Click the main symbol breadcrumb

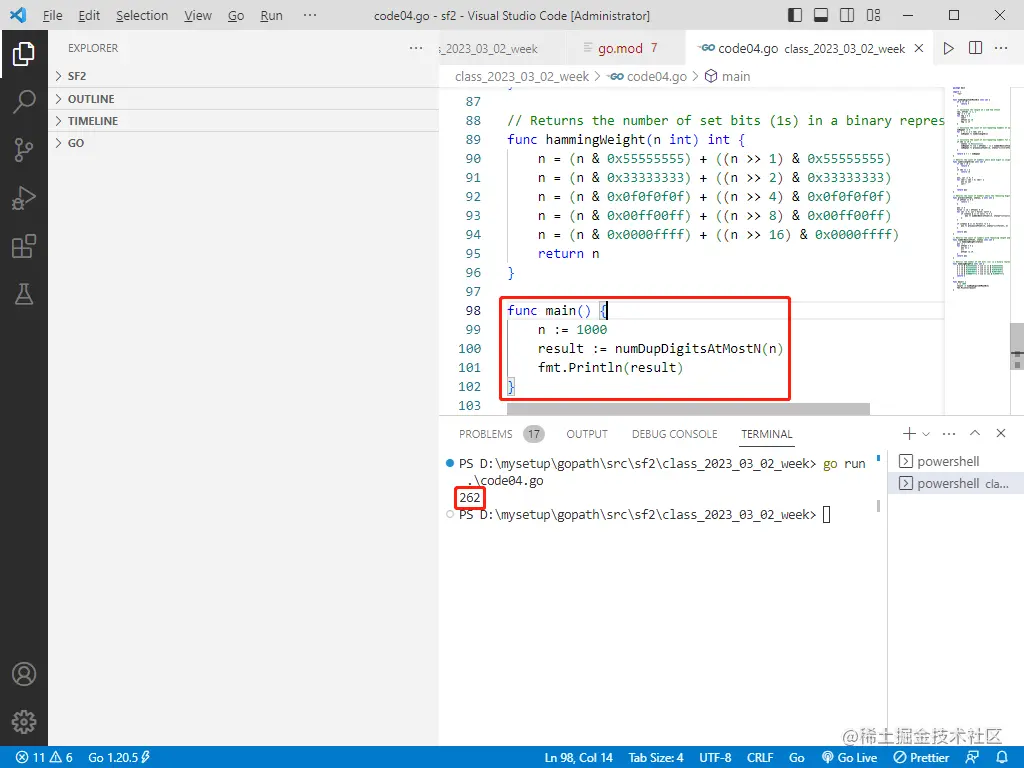(728, 76)
